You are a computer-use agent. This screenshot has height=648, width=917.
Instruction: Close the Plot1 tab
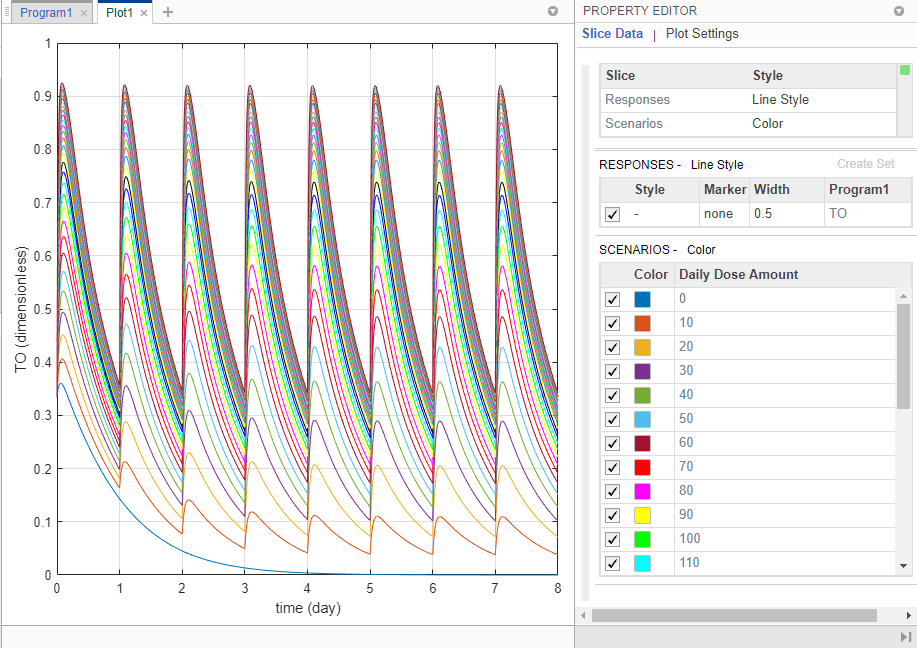pyautogui.click(x=144, y=13)
